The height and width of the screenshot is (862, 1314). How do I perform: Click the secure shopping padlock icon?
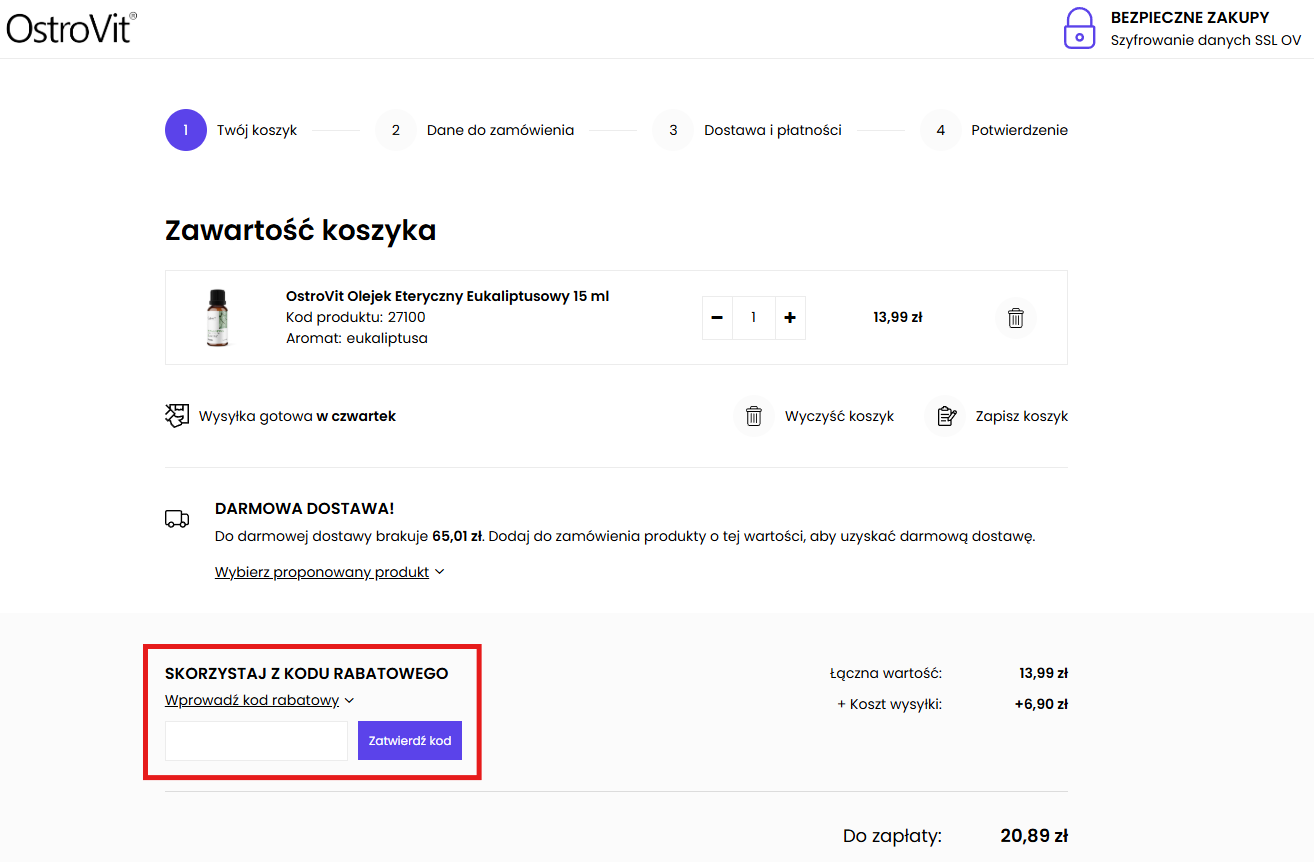click(1079, 28)
